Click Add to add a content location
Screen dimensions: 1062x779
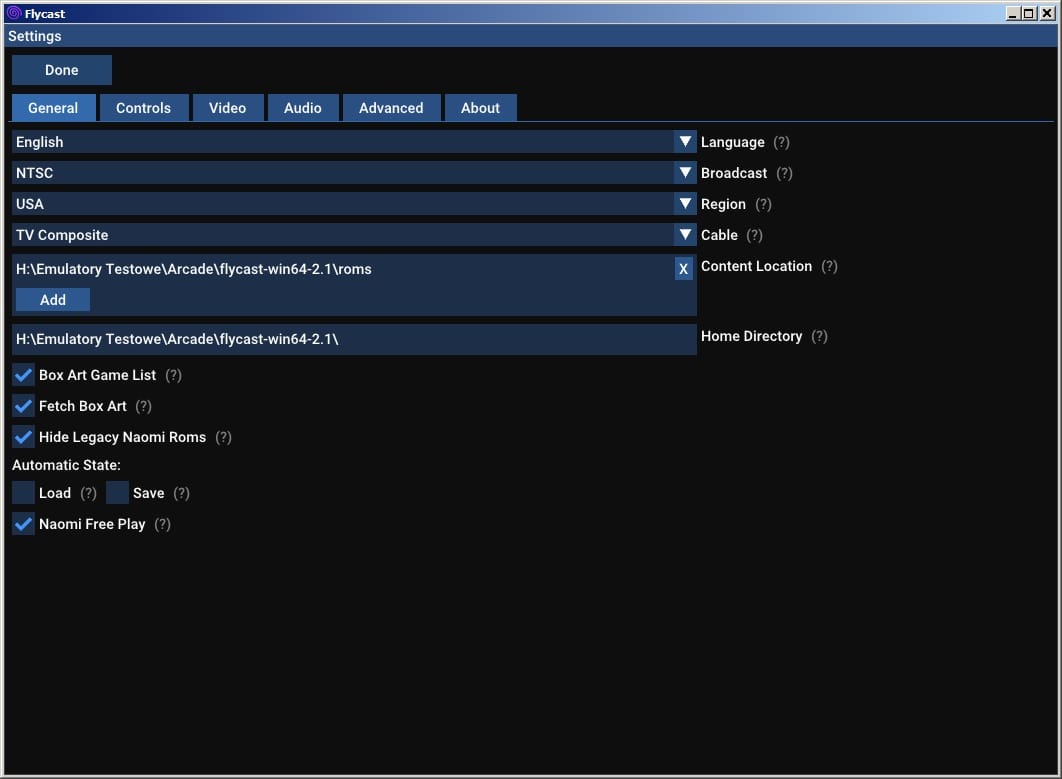(53, 300)
